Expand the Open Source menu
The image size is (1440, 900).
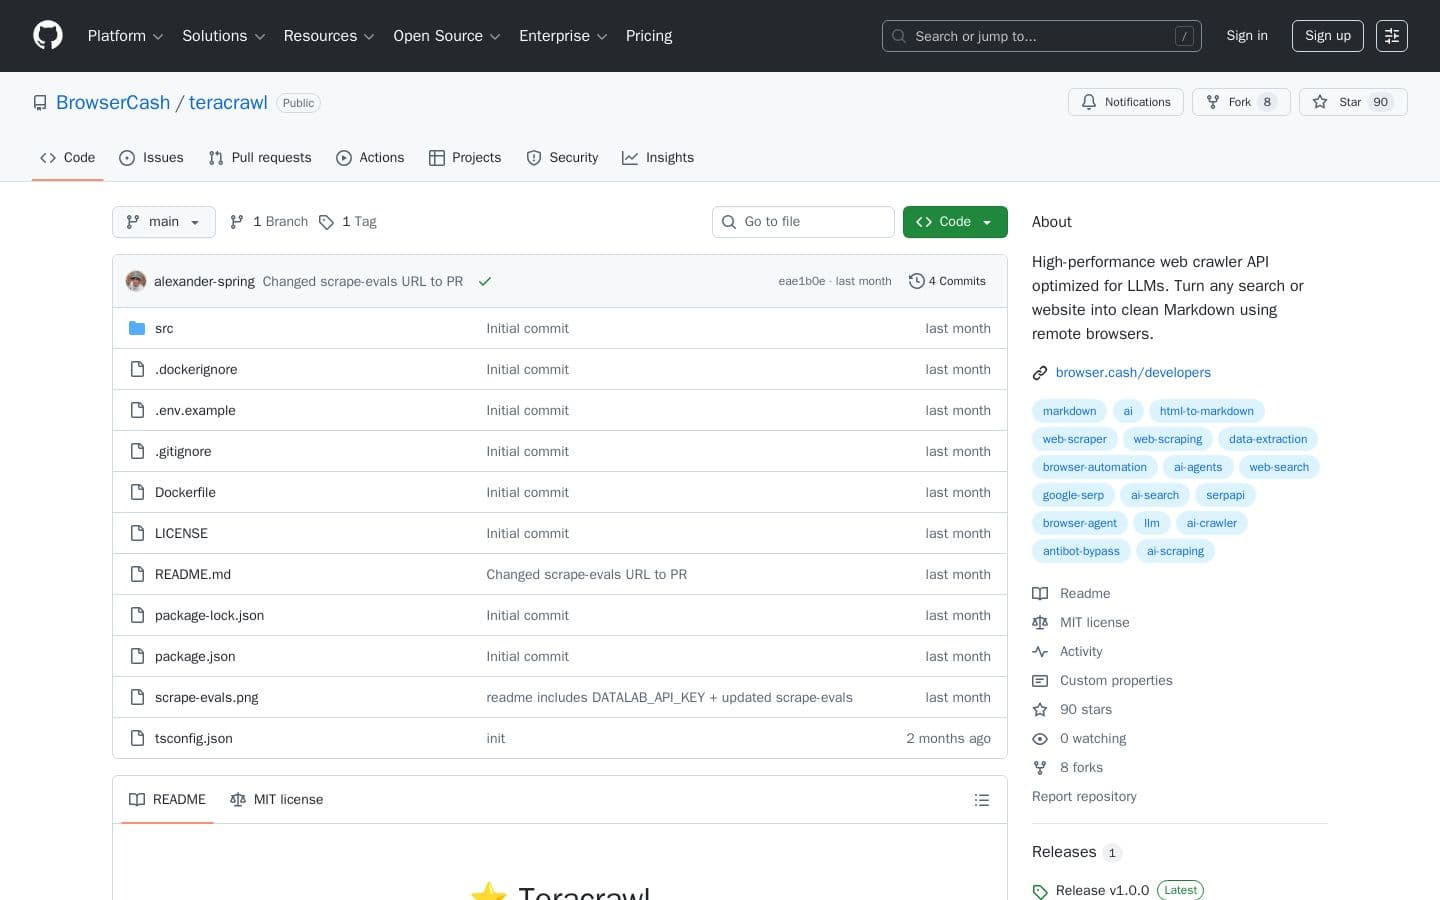pyautogui.click(x=446, y=36)
